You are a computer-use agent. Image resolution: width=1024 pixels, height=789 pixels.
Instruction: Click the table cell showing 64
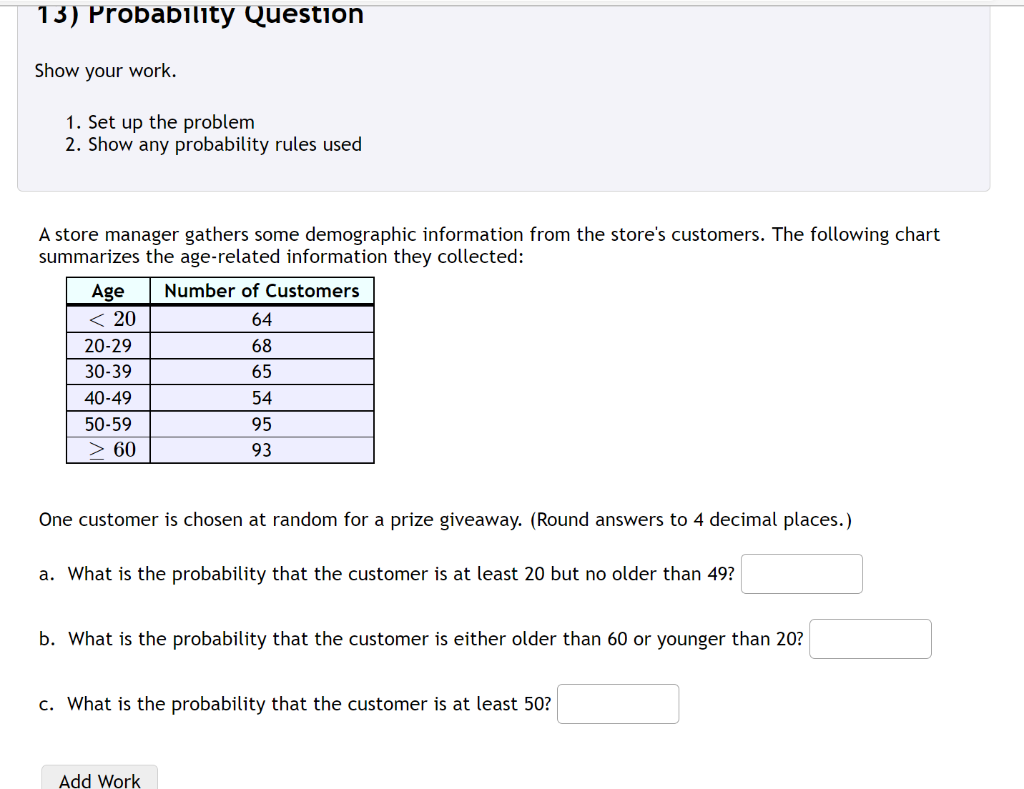[x=262, y=319]
